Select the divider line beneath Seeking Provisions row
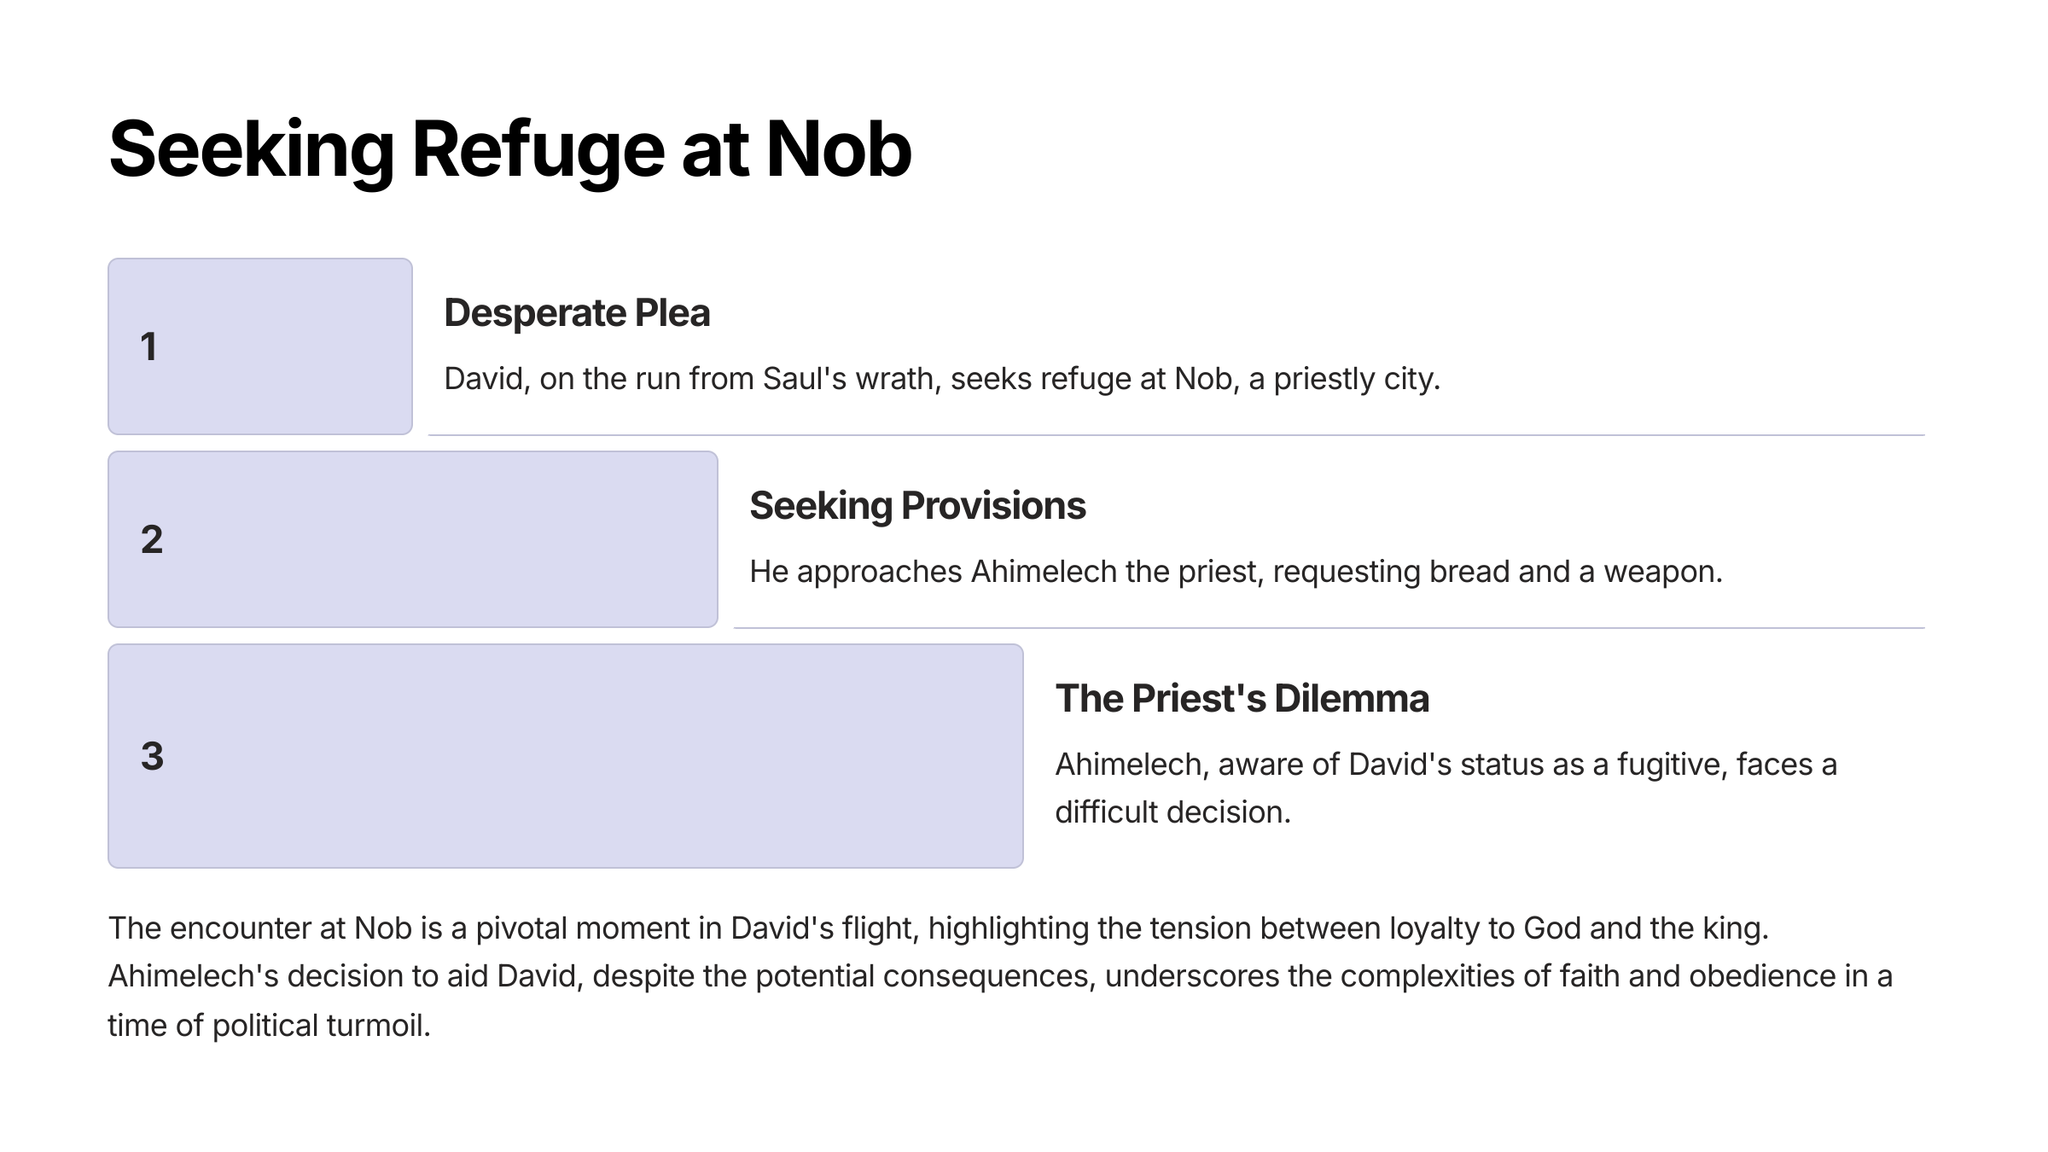 1328,628
